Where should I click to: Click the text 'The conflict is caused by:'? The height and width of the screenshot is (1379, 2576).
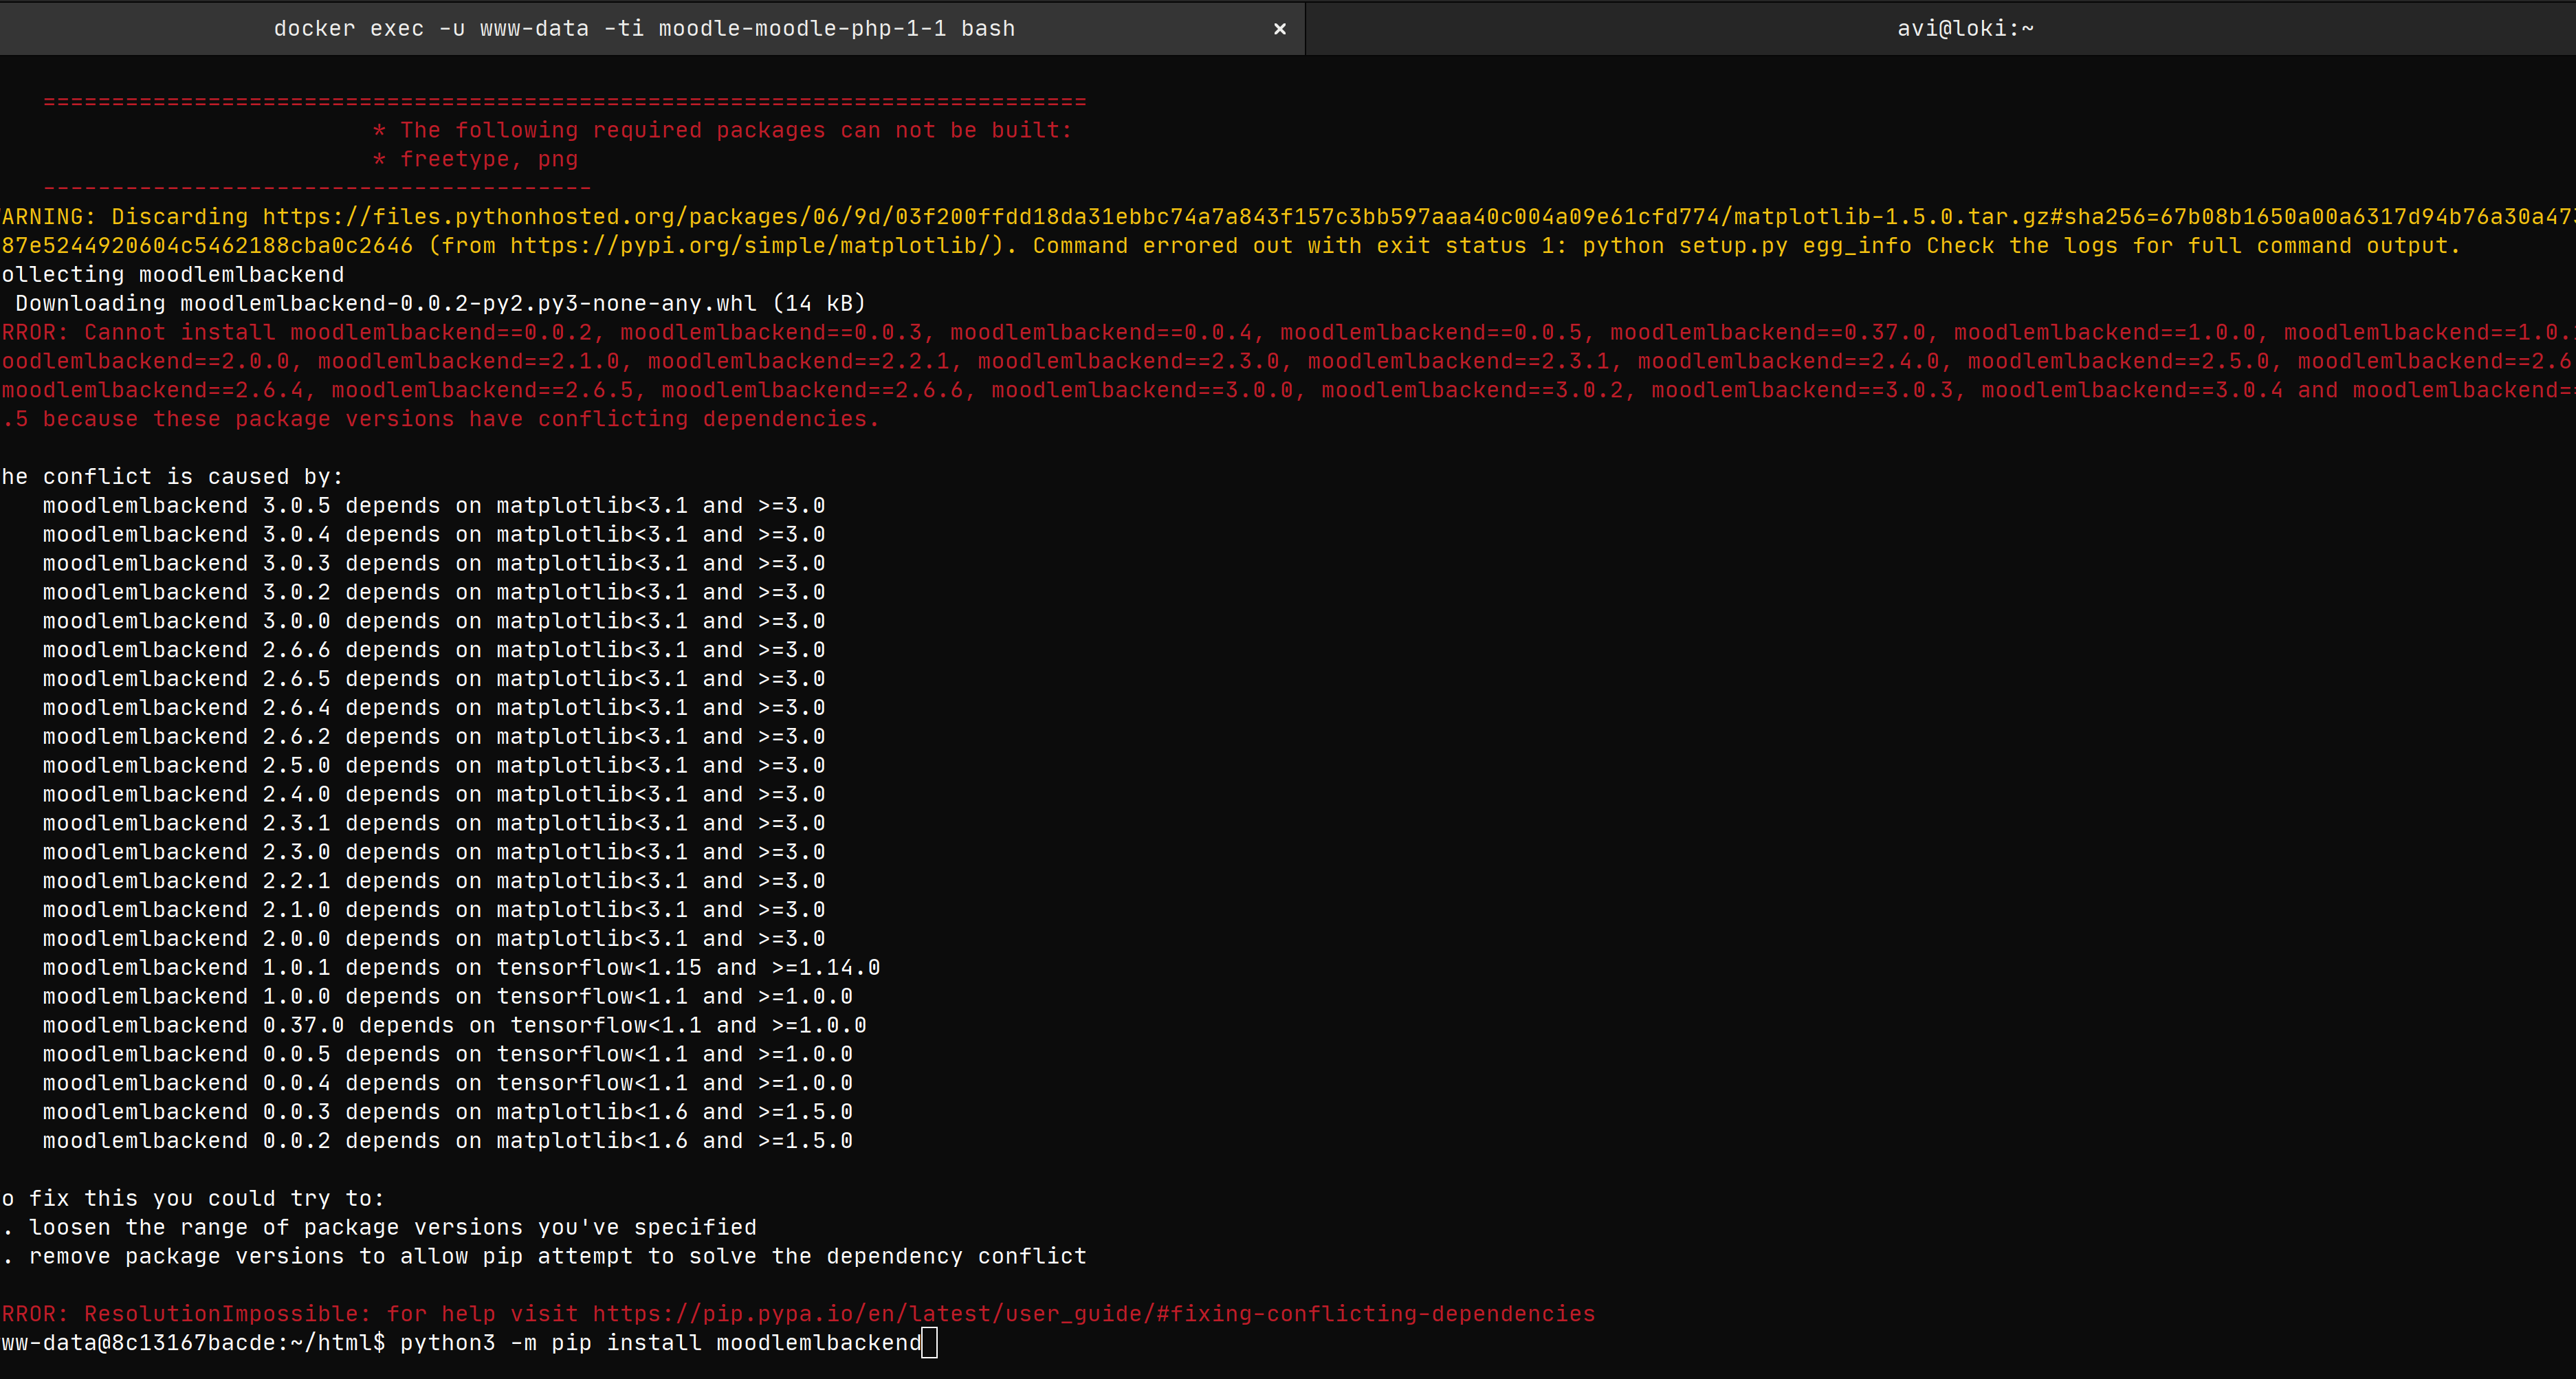pyautogui.click(x=172, y=477)
